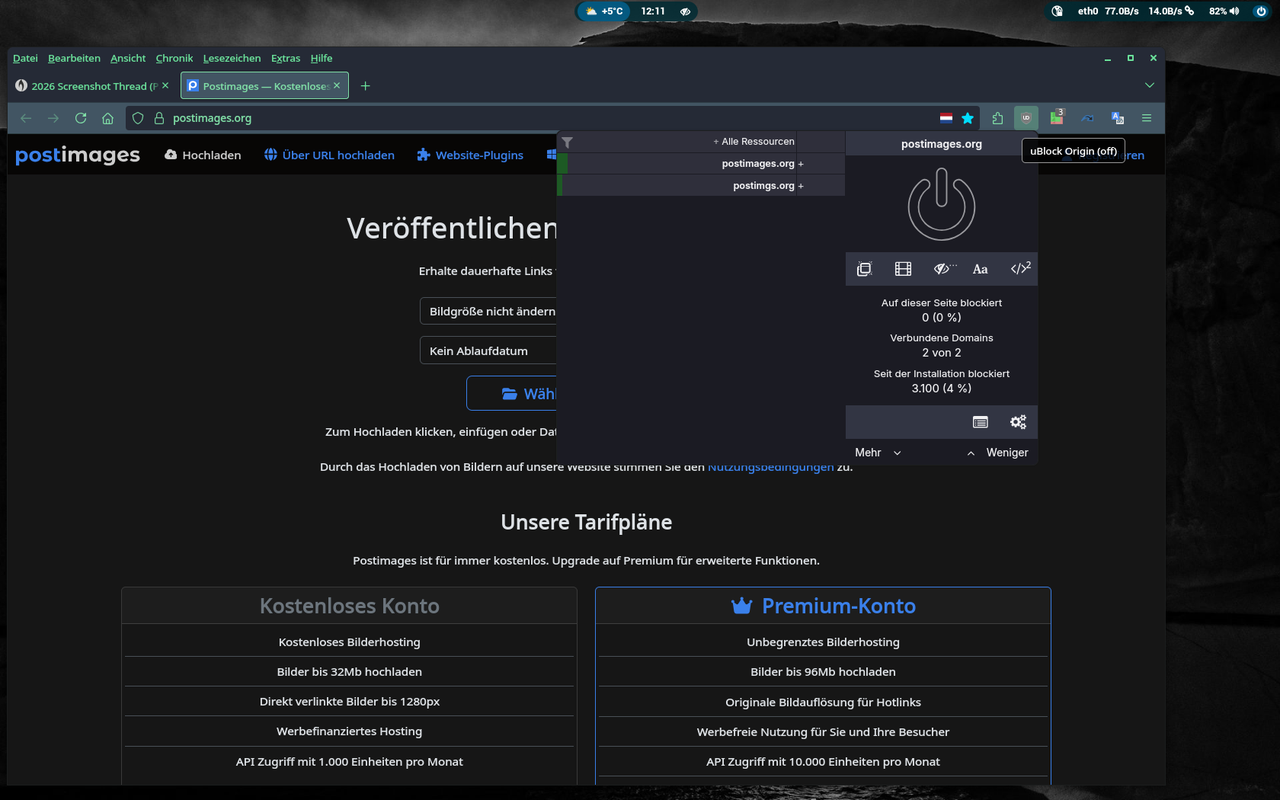Click the tracking protection shield icon
Image resolution: width=1280 pixels, height=800 pixels.
(138, 118)
